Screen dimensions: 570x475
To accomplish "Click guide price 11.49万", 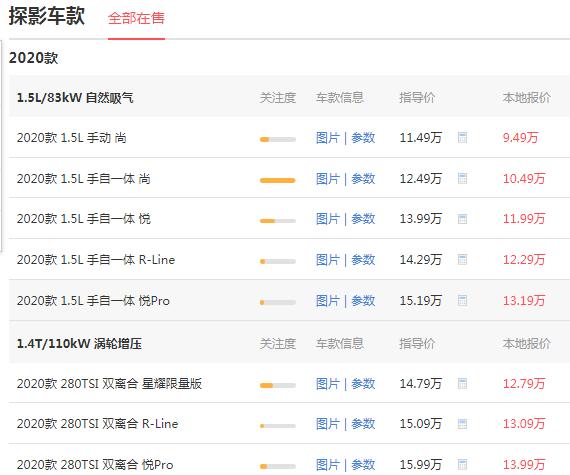I will coord(421,138).
